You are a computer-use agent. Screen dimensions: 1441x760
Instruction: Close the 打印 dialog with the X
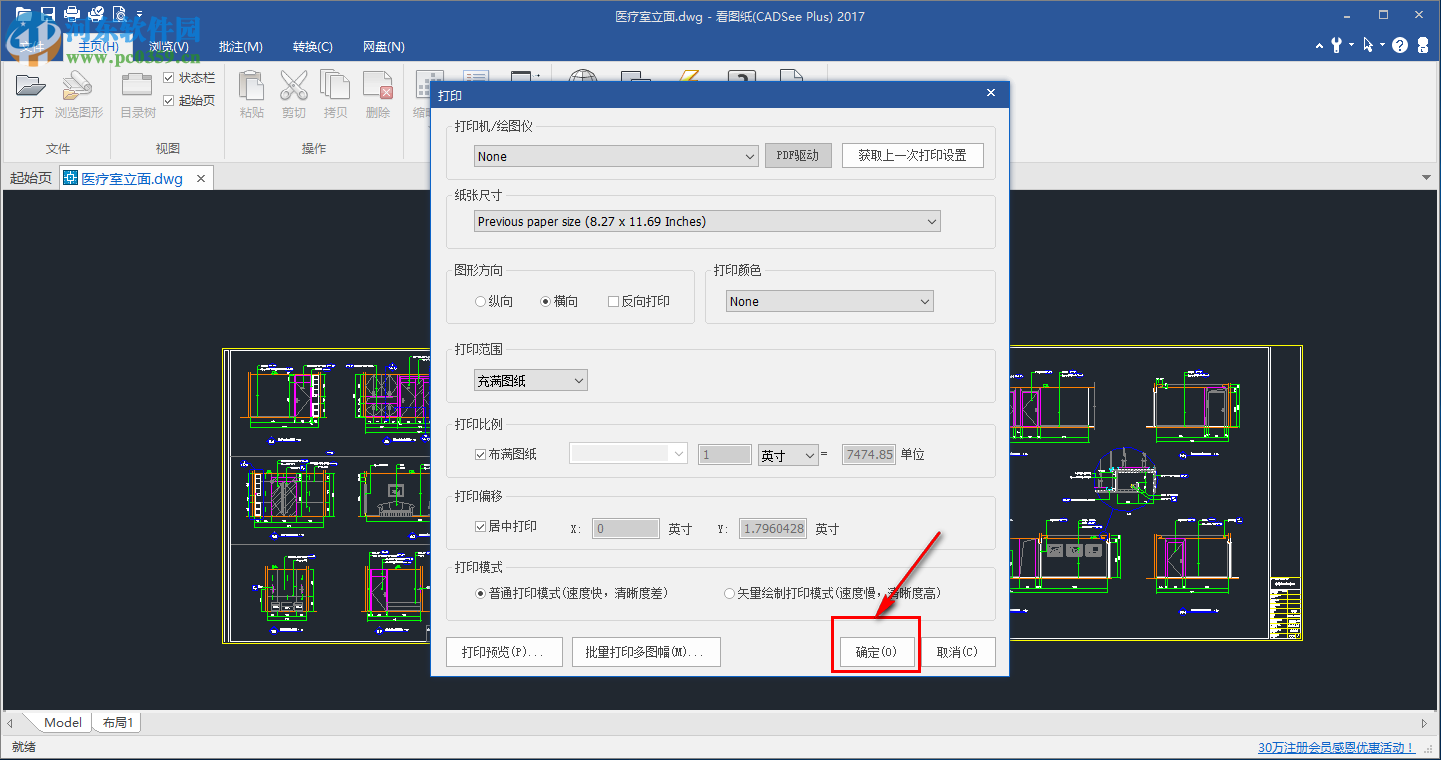[x=991, y=93]
